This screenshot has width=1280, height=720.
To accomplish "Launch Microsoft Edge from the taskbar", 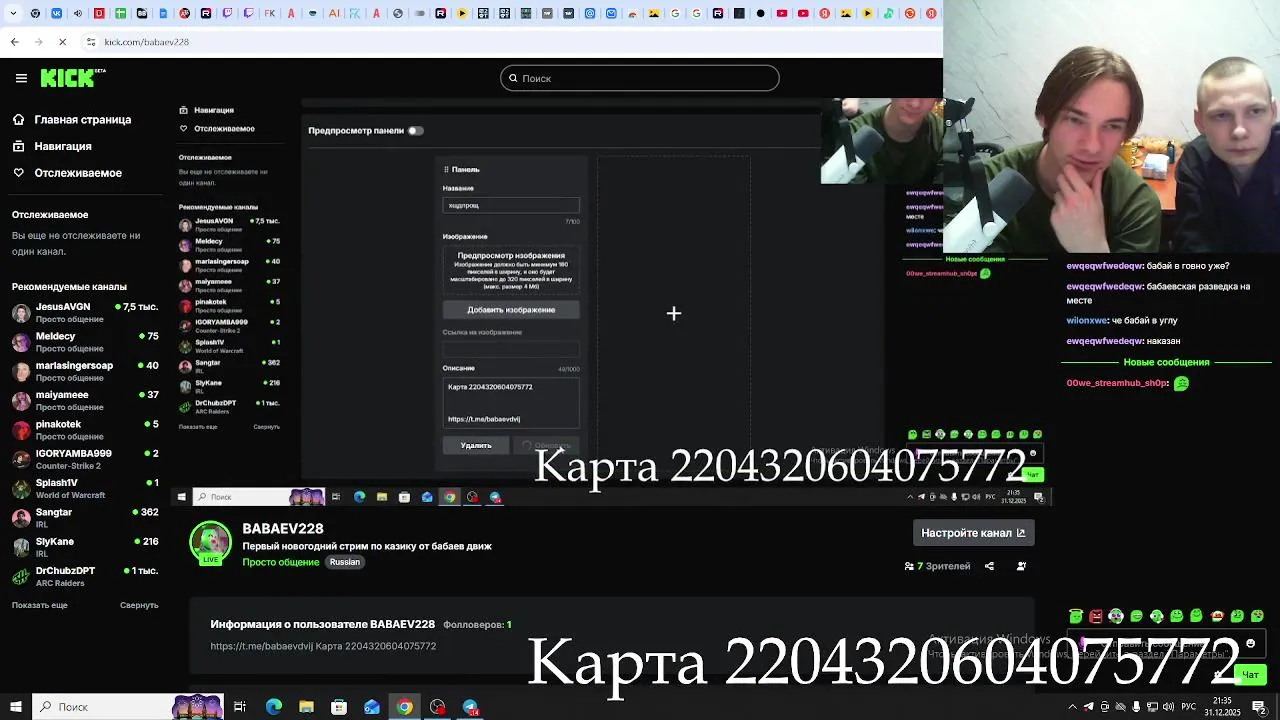I will pyautogui.click(x=273, y=707).
